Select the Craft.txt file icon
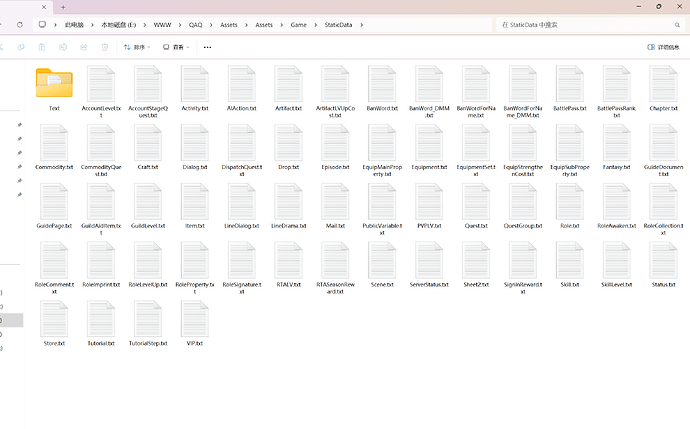This screenshot has height=429, width=690. [148, 143]
